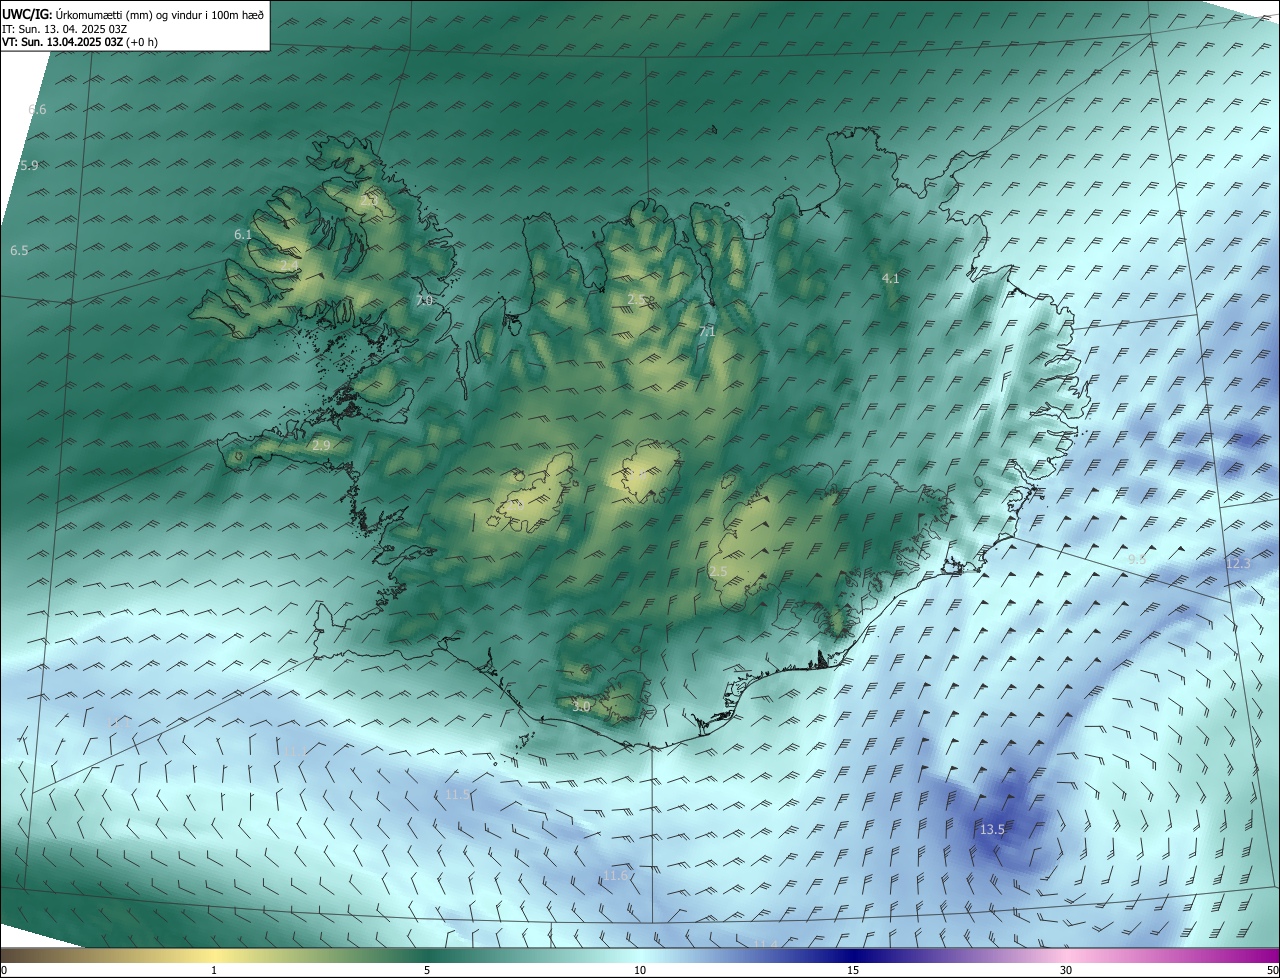
Task: Click the 3.0 value near the south coast
Action: [x=581, y=706]
